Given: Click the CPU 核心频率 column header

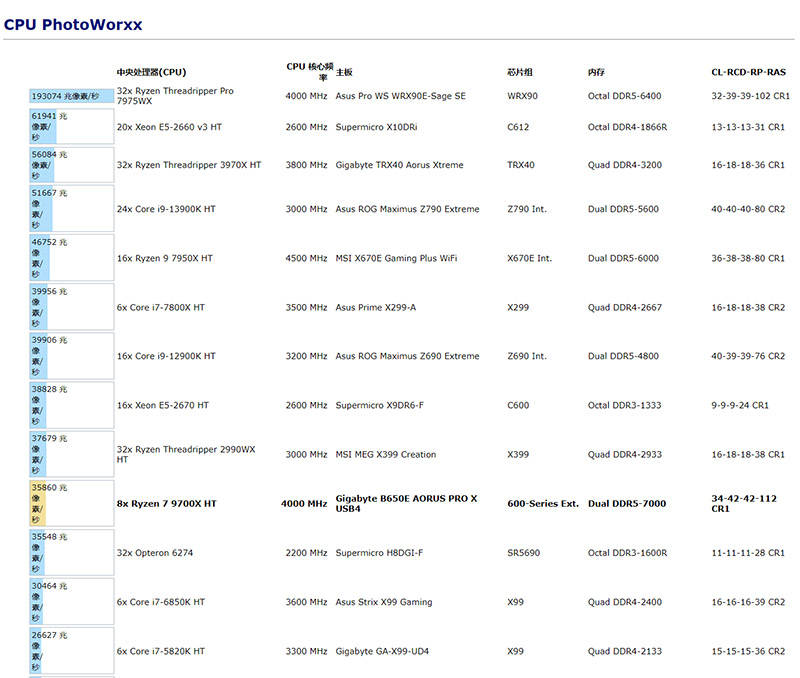Looking at the screenshot, I should (x=309, y=71).
